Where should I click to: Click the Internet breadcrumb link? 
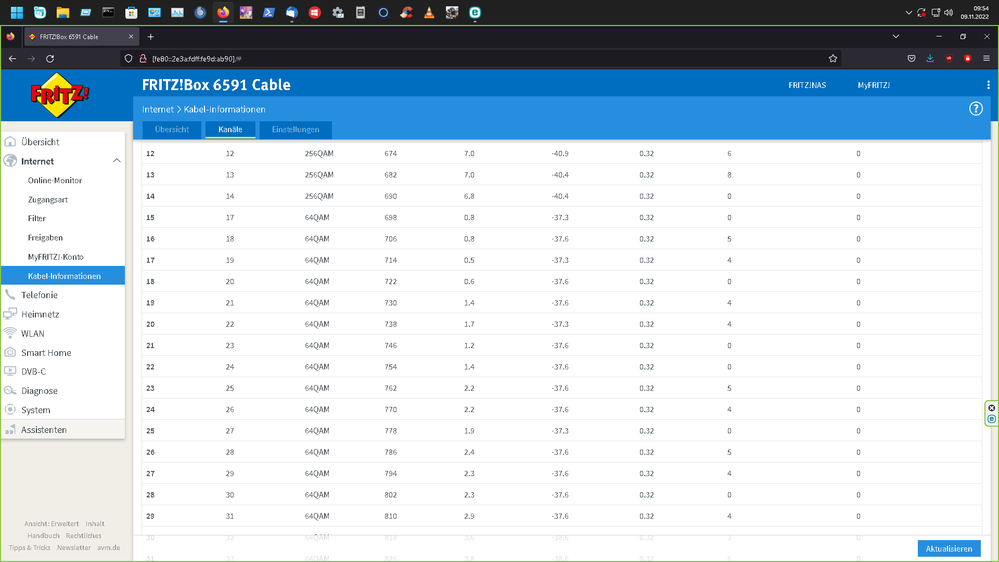click(x=157, y=110)
